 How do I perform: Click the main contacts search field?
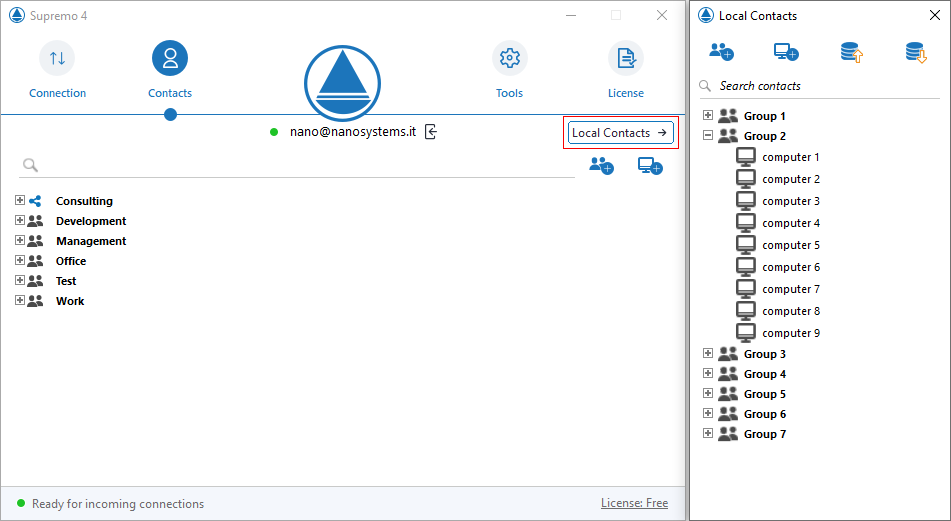(297, 165)
